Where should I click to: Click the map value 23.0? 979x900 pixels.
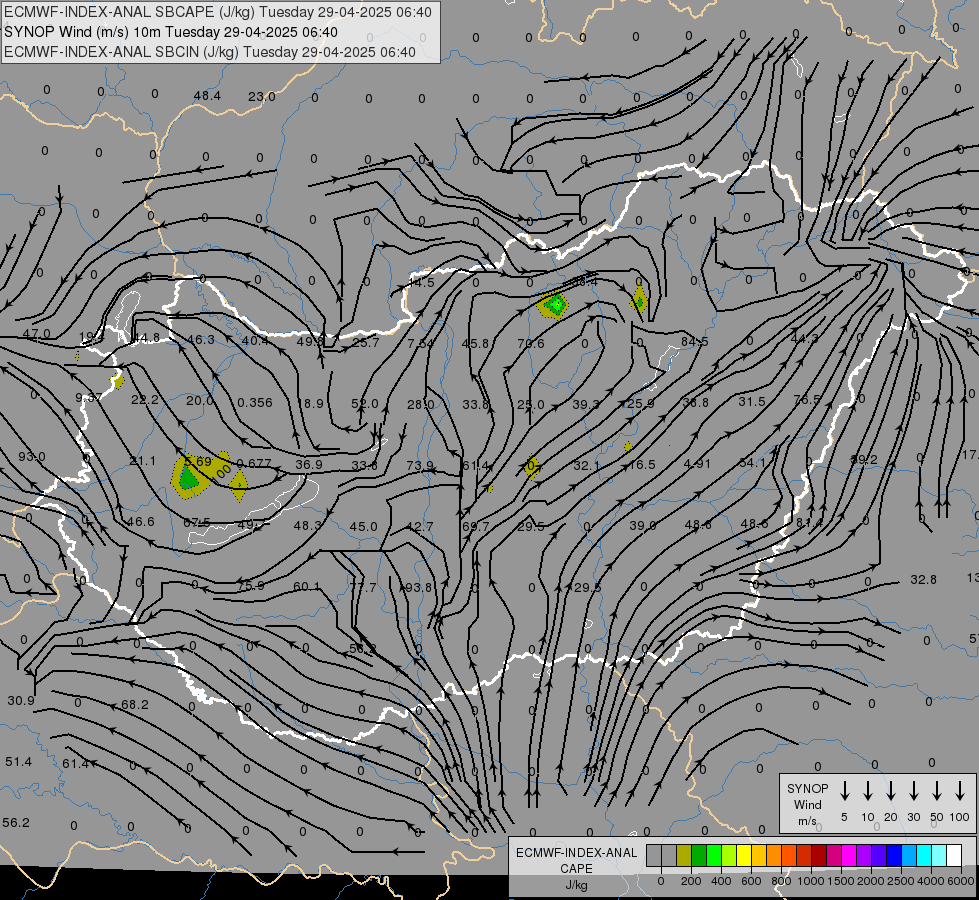pos(262,96)
